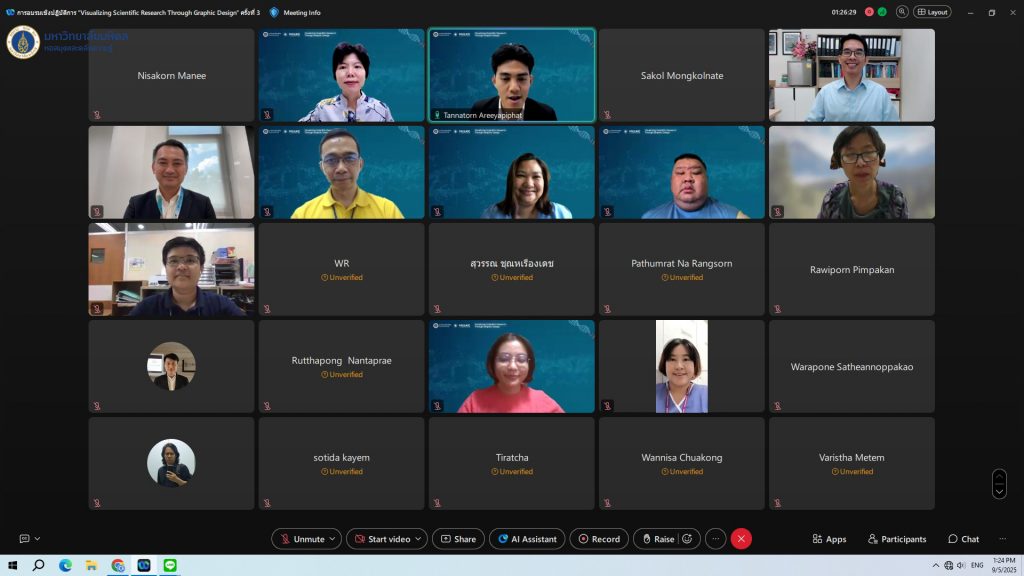The image size is (1024, 576).
Task: Click the Unmute microphone button
Action: point(301,539)
